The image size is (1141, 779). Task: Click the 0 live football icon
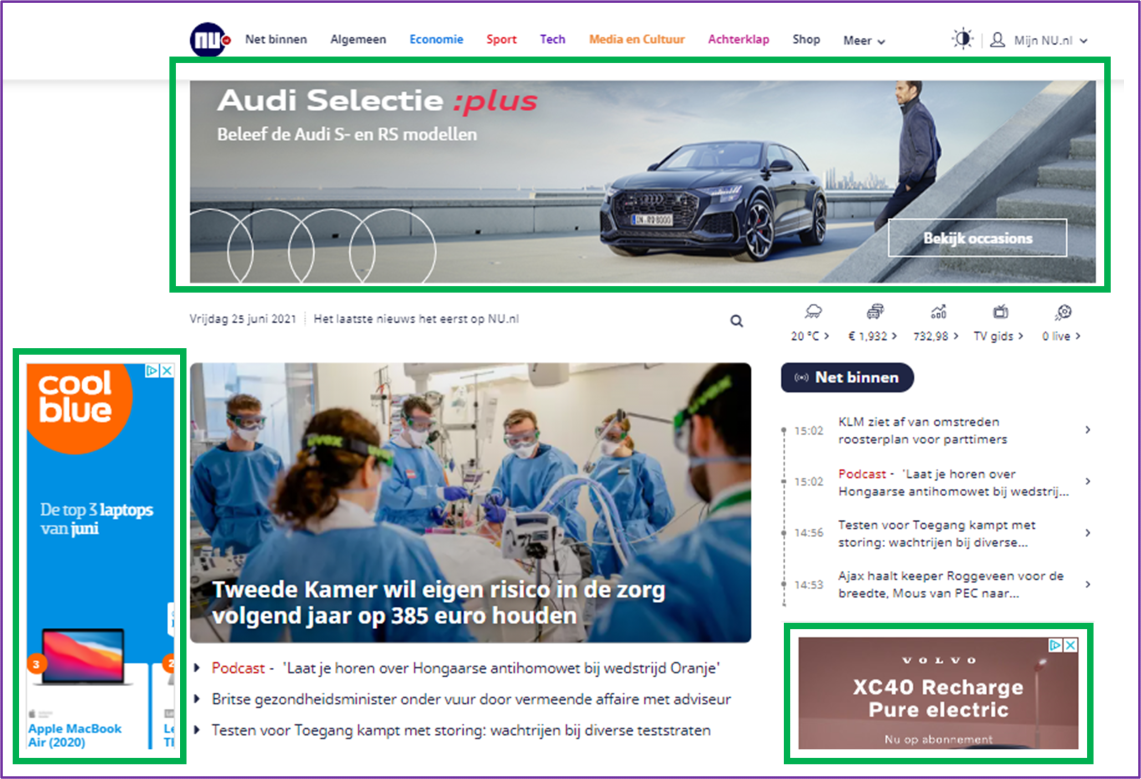[1063, 312]
